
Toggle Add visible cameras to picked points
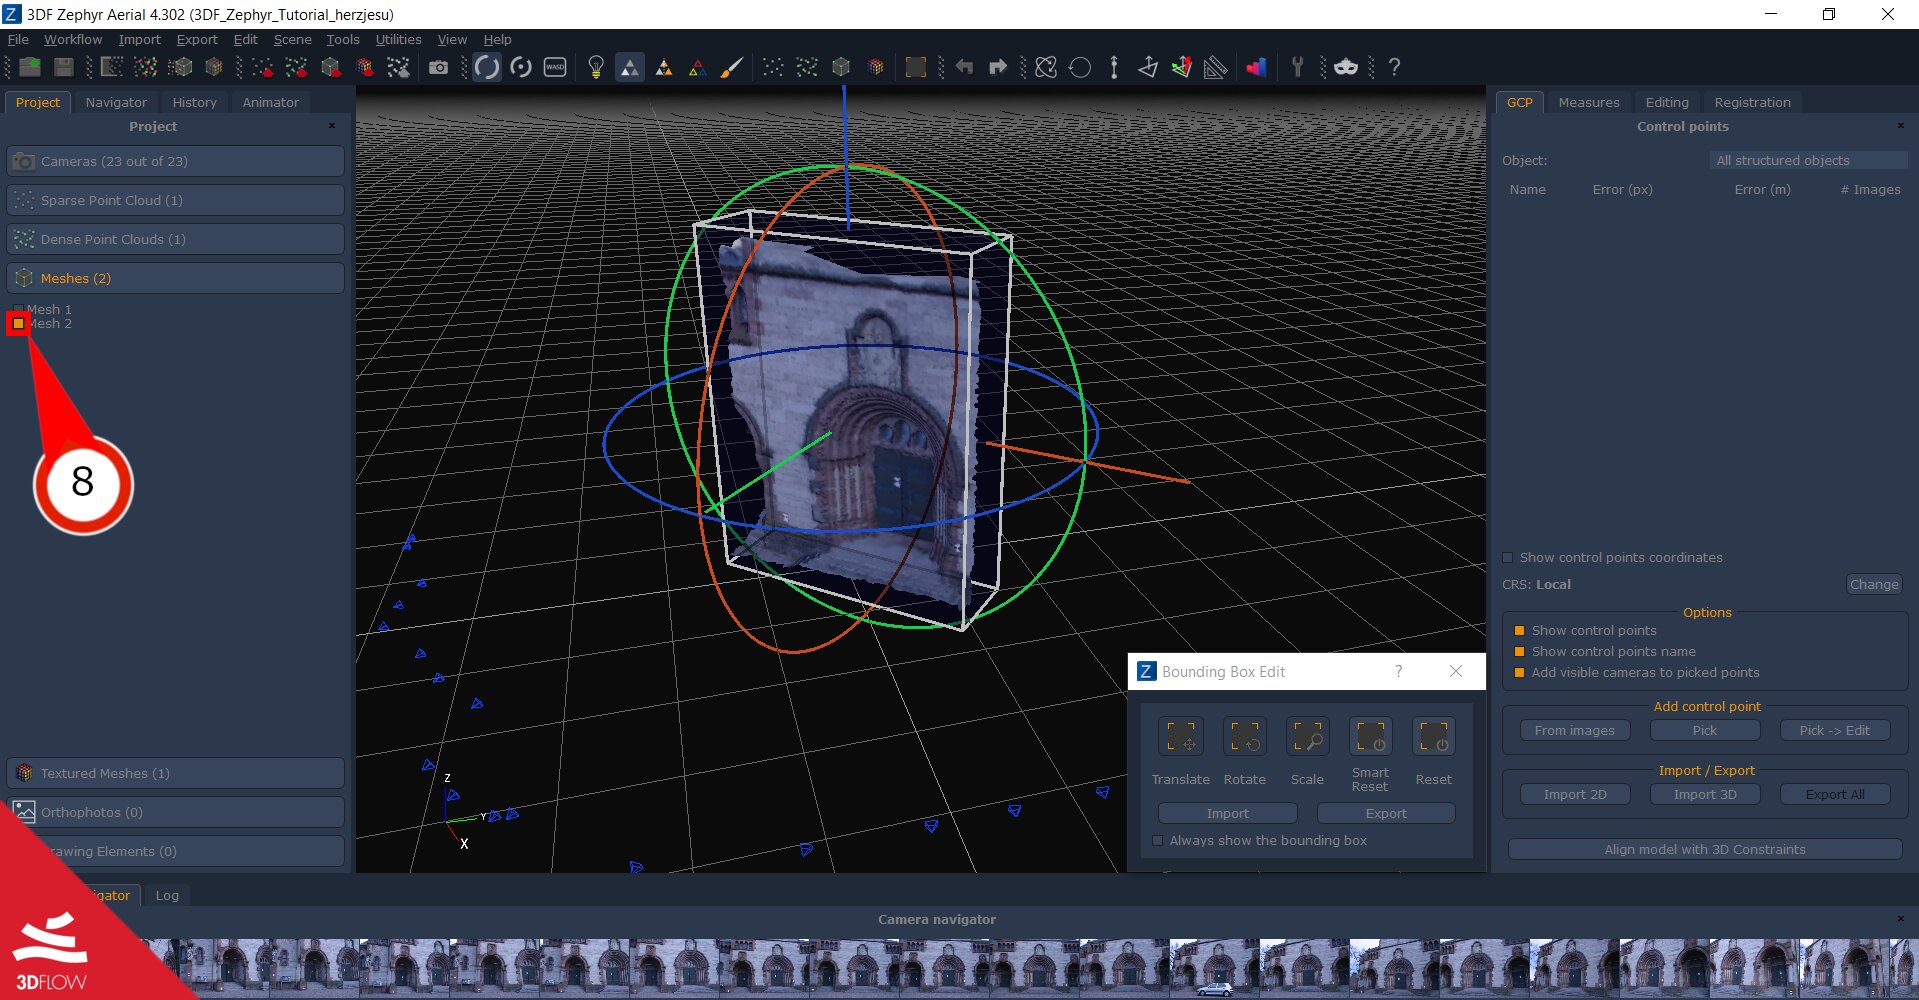tap(1519, 673)
